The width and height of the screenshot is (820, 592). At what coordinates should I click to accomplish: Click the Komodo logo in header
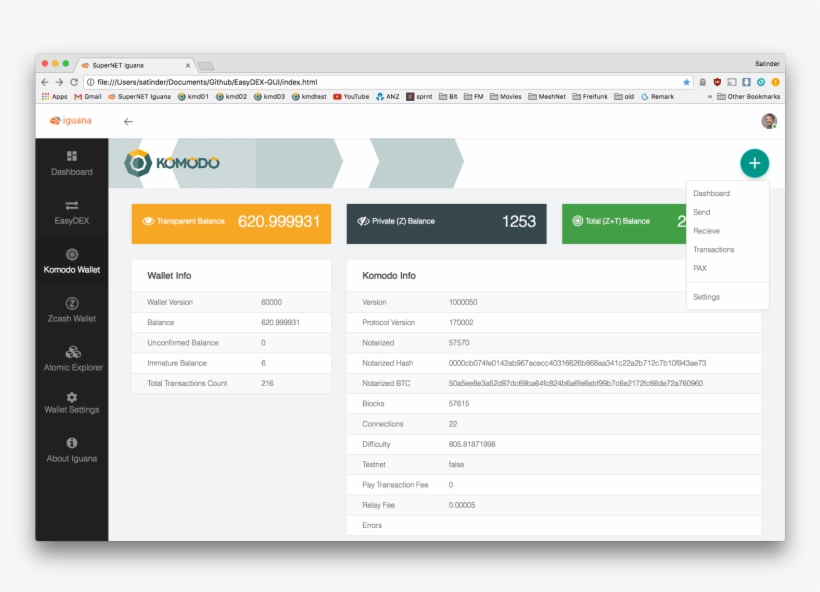pyautogui.click(x=172, y=163)
